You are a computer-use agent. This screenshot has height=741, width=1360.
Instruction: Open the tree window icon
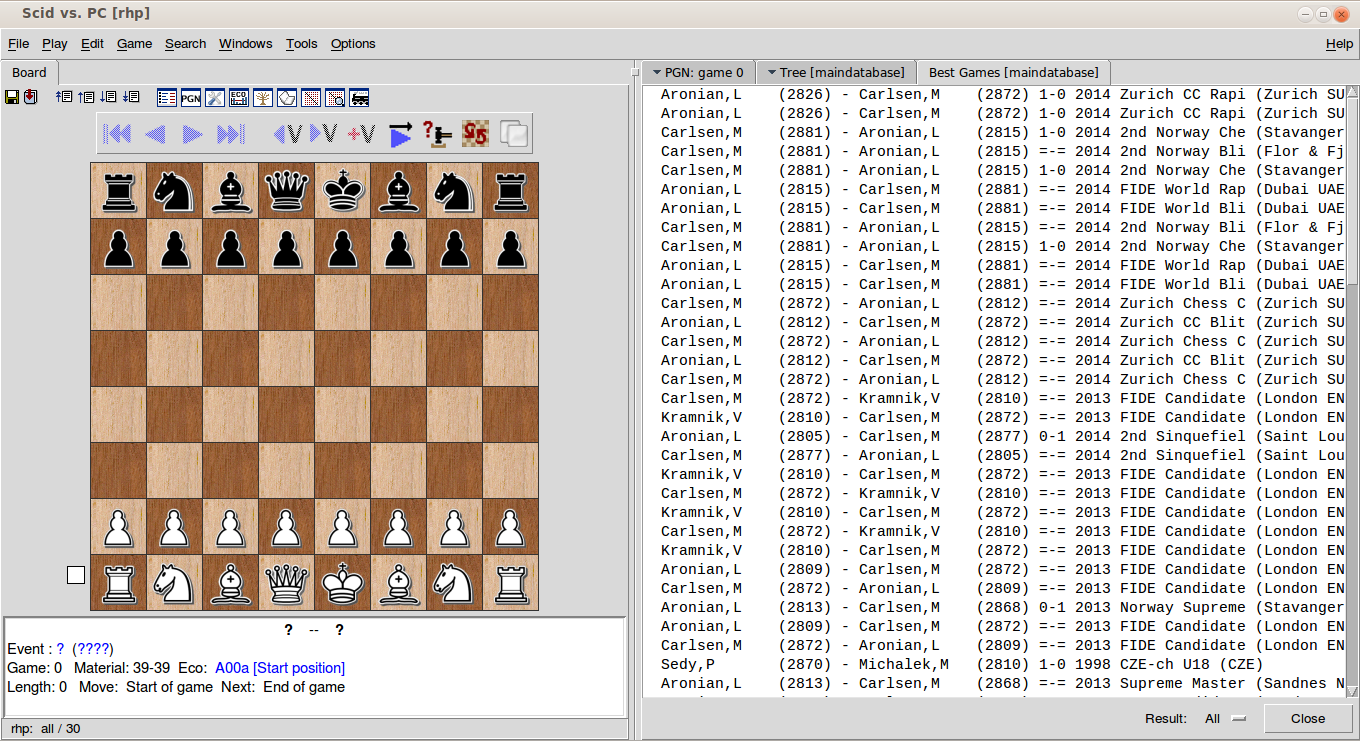coord(263,98)
